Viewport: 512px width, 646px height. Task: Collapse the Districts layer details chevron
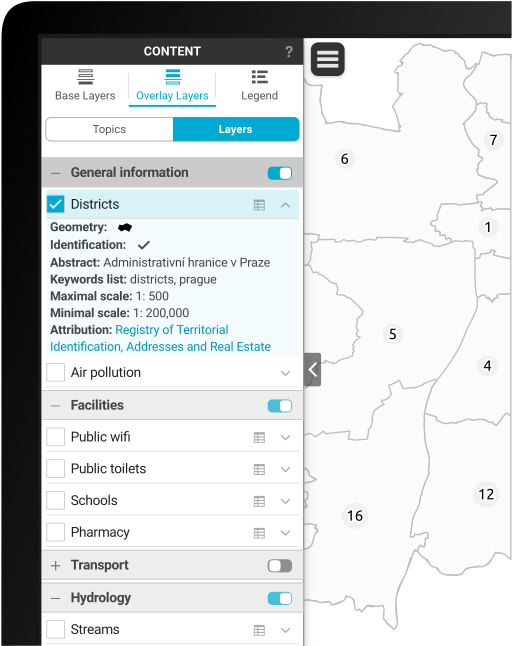[285, 205]
